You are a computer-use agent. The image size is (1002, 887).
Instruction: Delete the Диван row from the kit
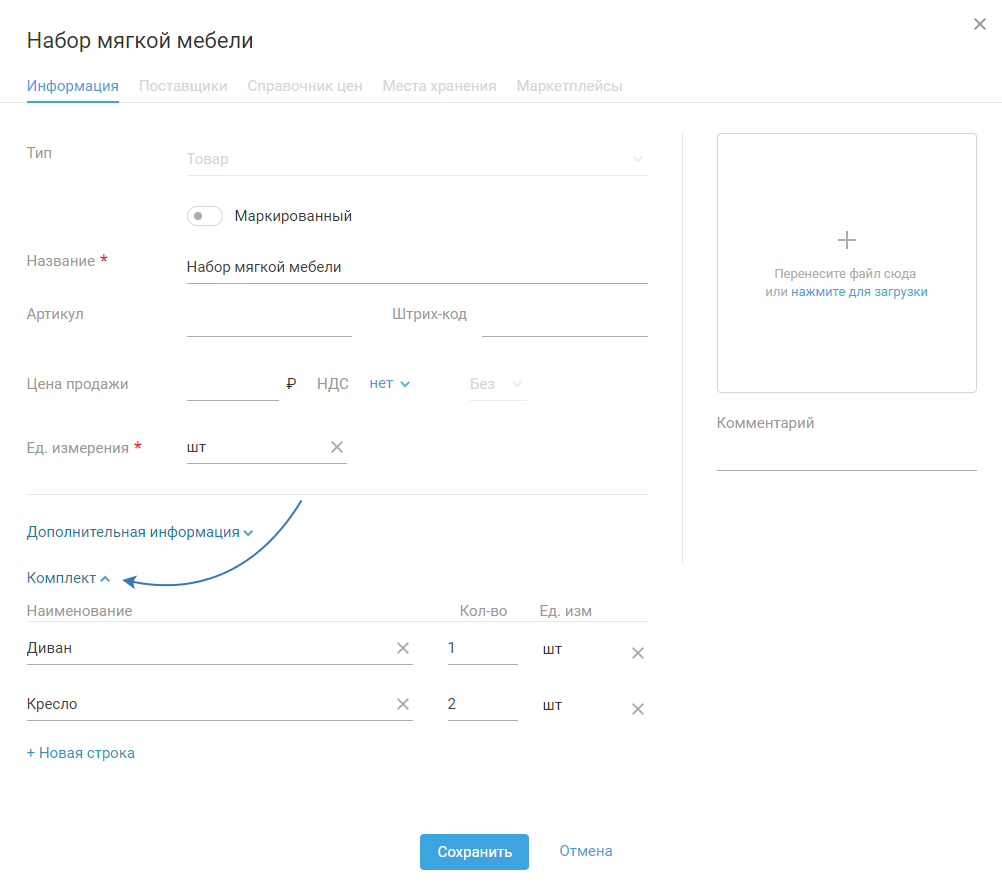(638, 653)
